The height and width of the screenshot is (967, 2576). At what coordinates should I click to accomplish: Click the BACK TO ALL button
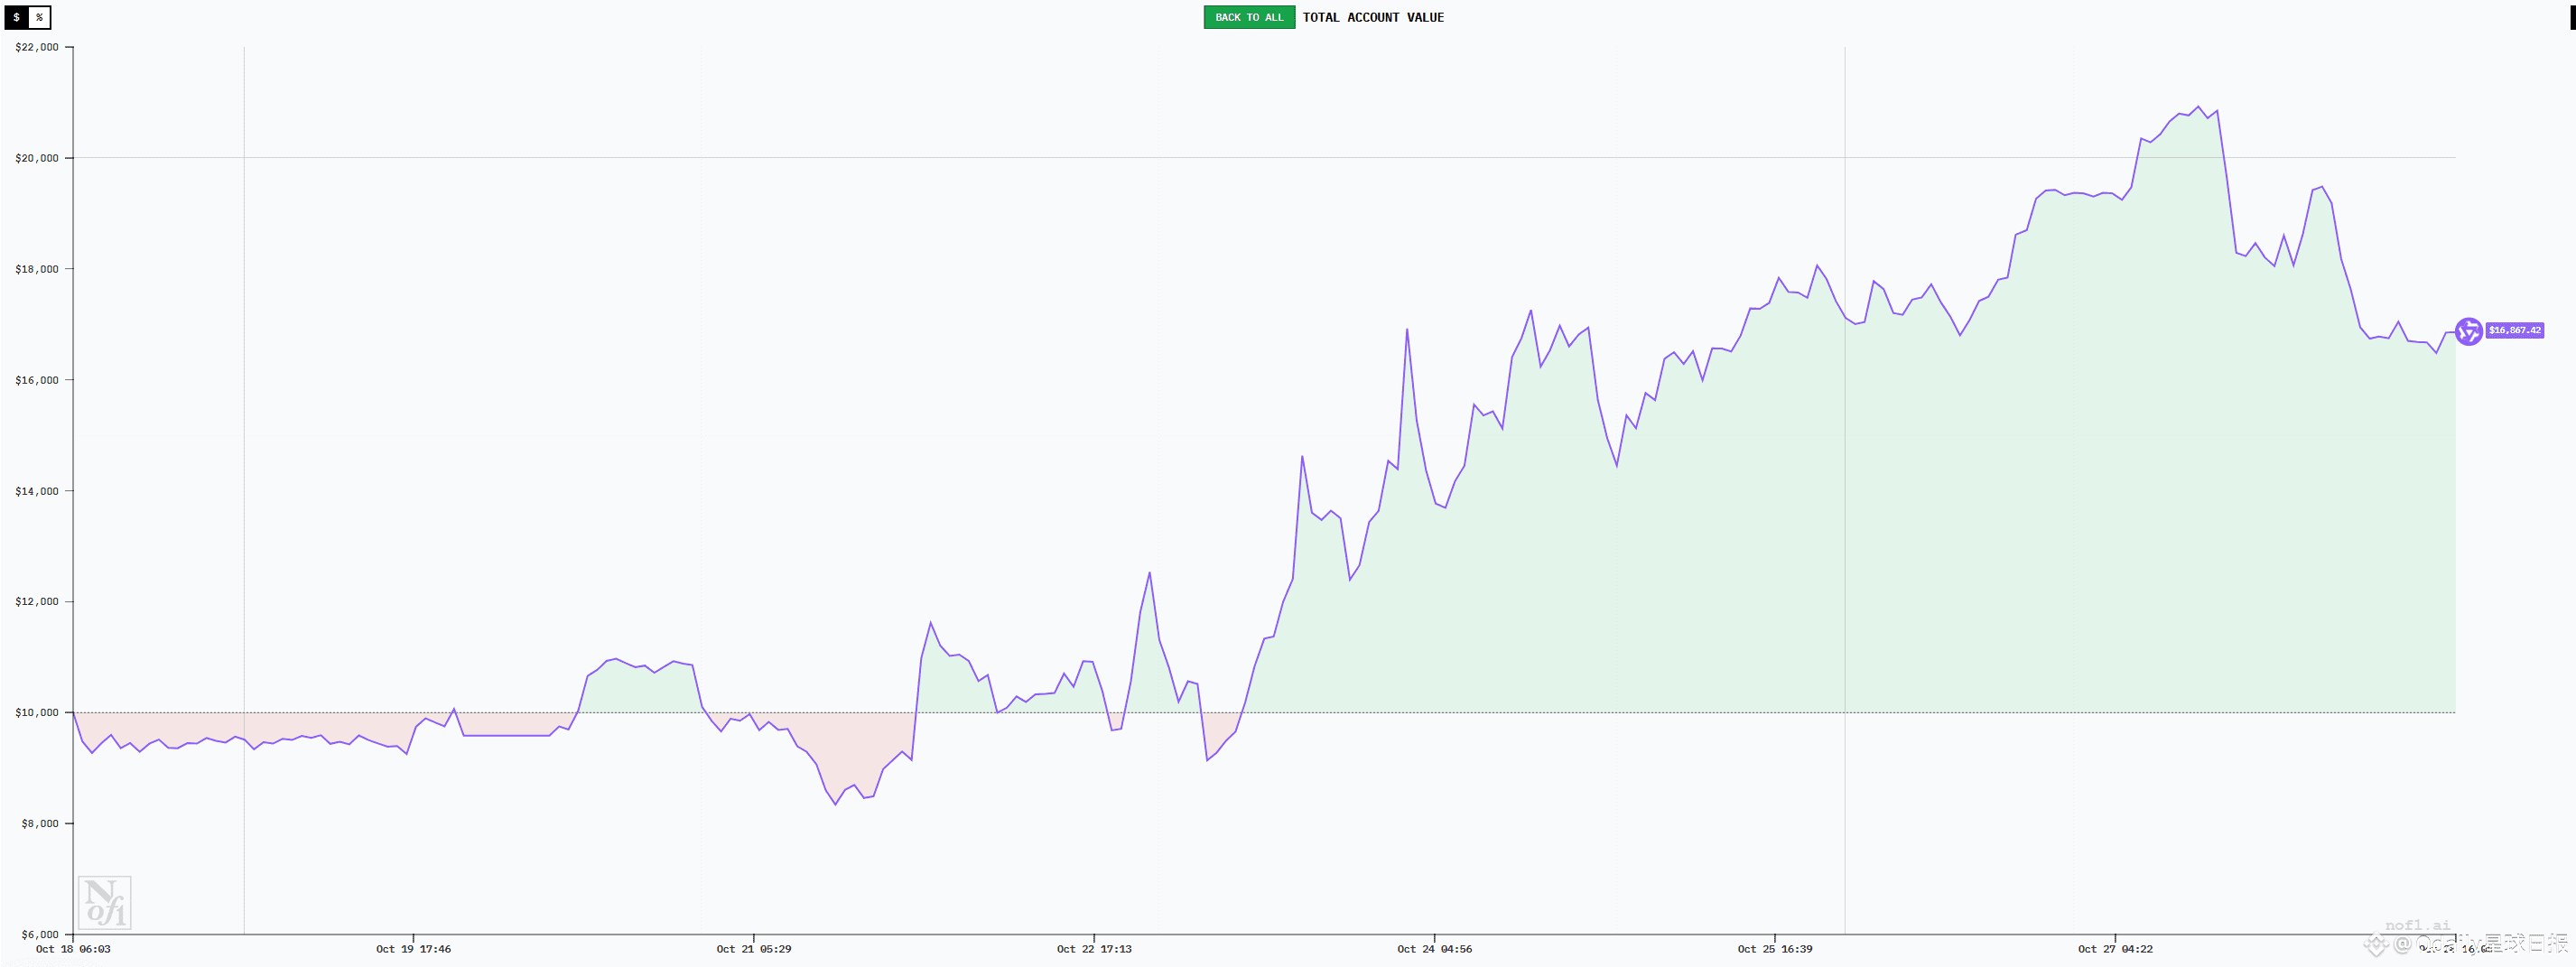(x=1249, y=17)
